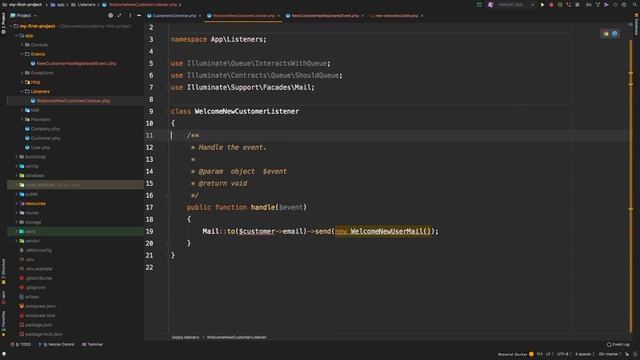640x360 pixels.
Task: Open the Database tool window on the right edge
Action: [636, 24]
